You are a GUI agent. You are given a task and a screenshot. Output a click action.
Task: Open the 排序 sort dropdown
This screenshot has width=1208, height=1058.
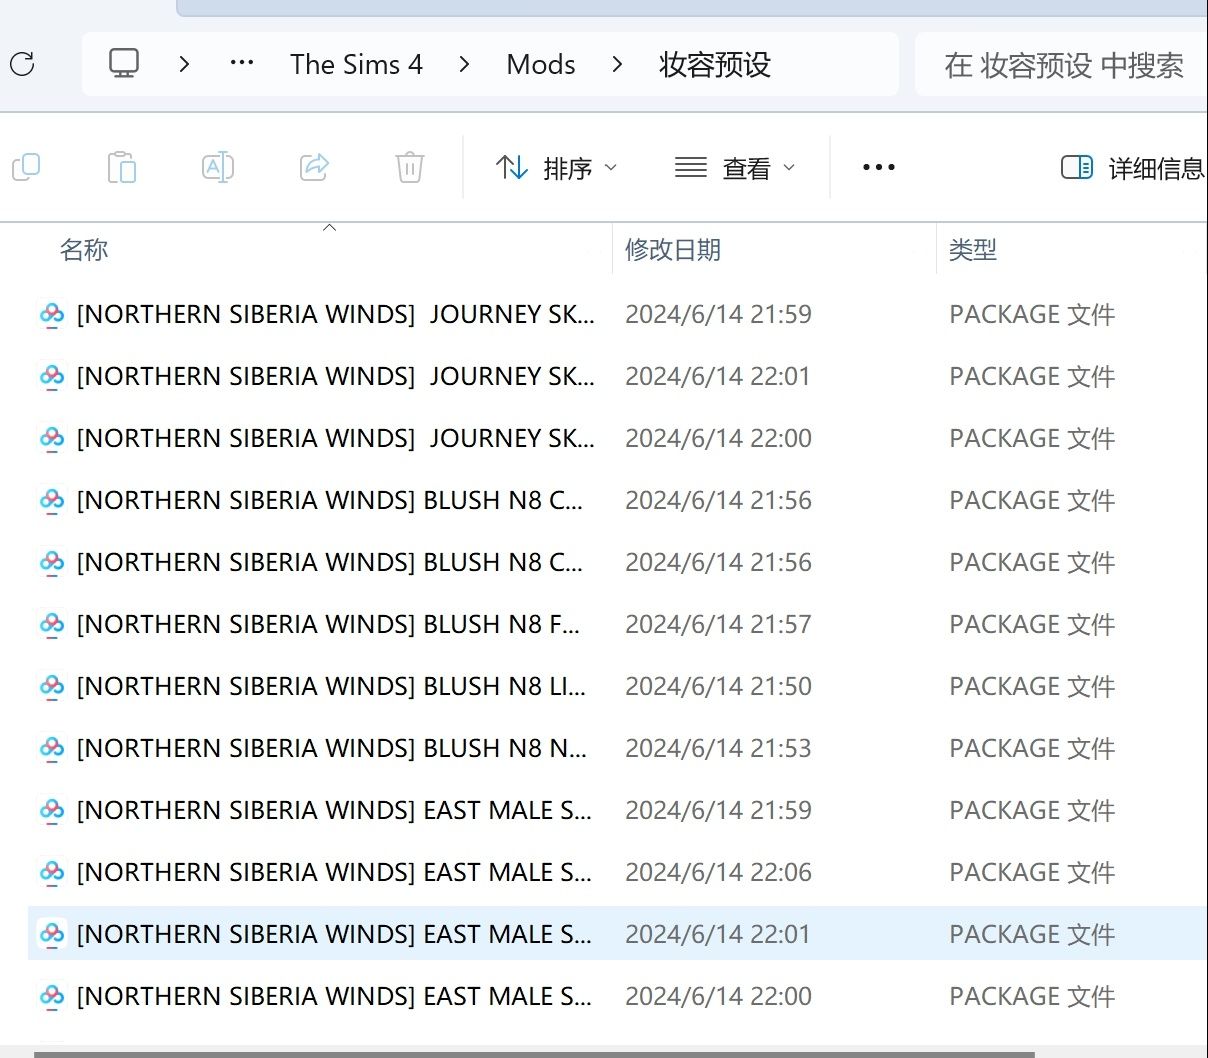(x=557, y=167)
